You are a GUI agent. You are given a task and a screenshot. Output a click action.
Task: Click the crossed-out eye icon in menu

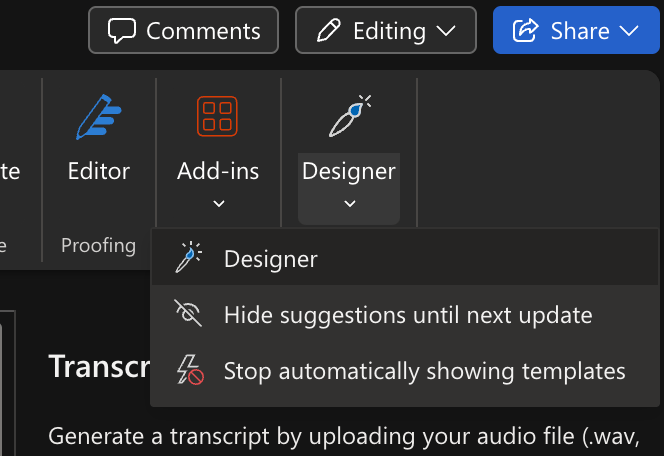[188, 313]
